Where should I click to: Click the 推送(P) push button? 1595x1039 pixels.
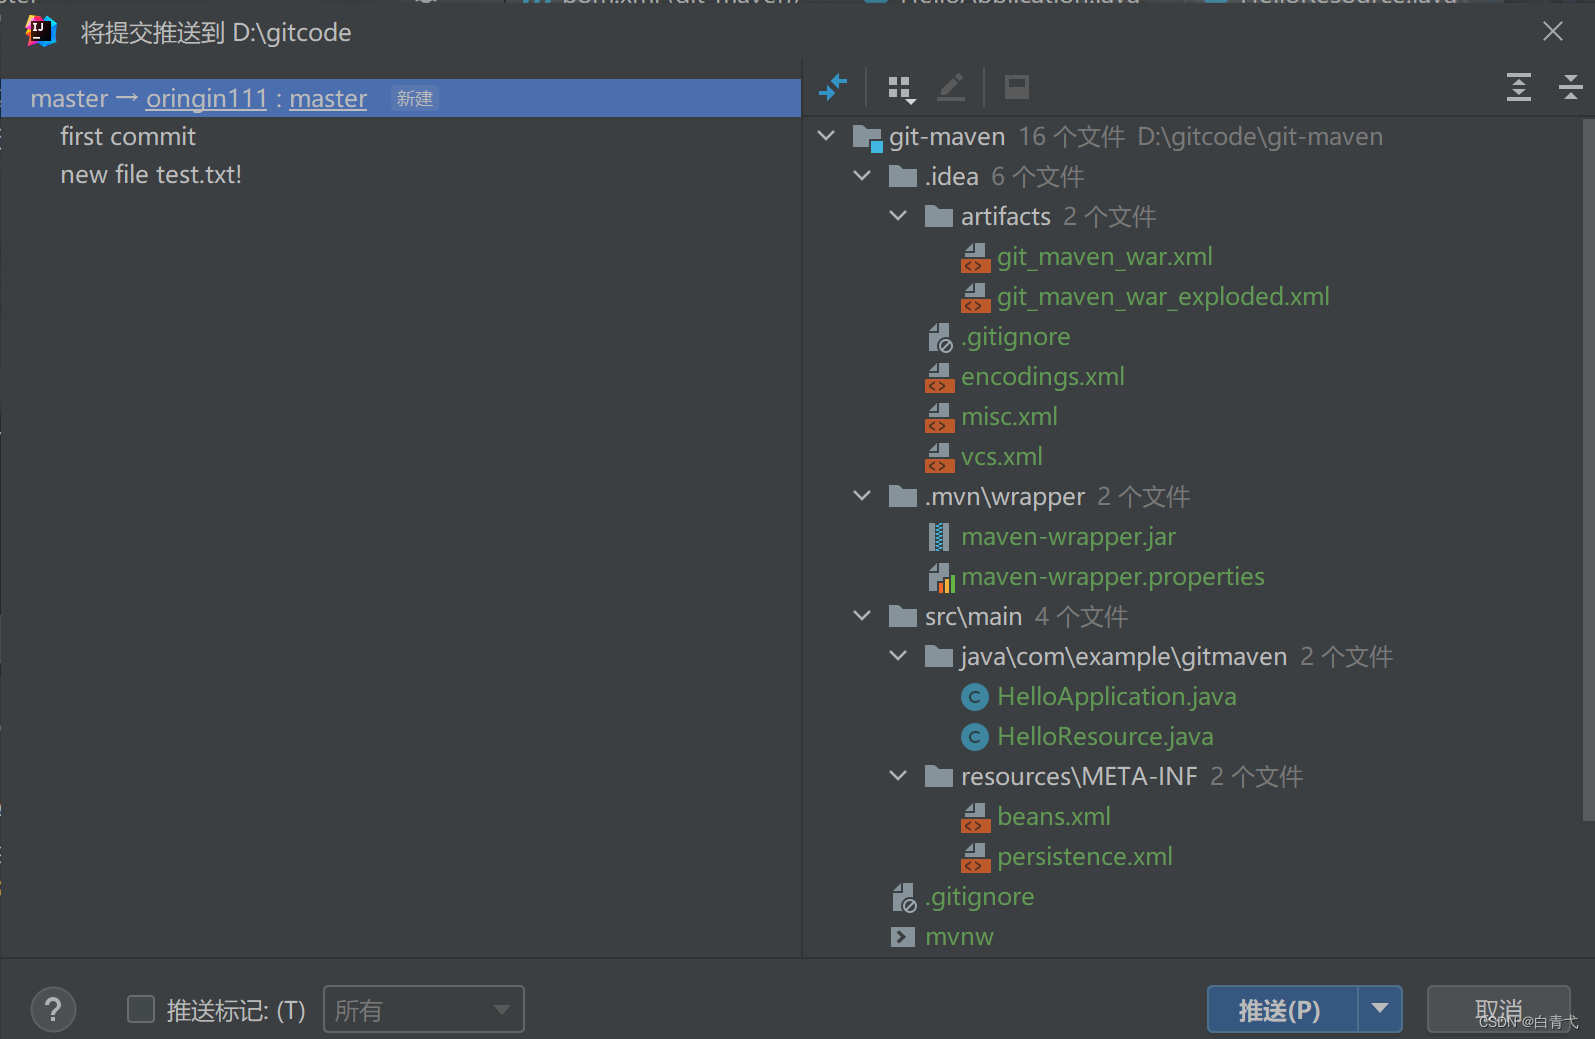coord(1282,1010)
